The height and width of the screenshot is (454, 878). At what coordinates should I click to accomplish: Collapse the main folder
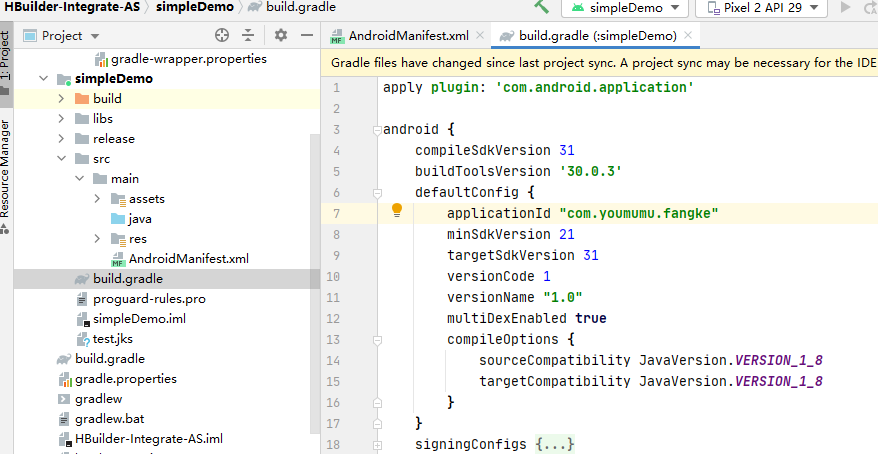[x=80, y=179]
